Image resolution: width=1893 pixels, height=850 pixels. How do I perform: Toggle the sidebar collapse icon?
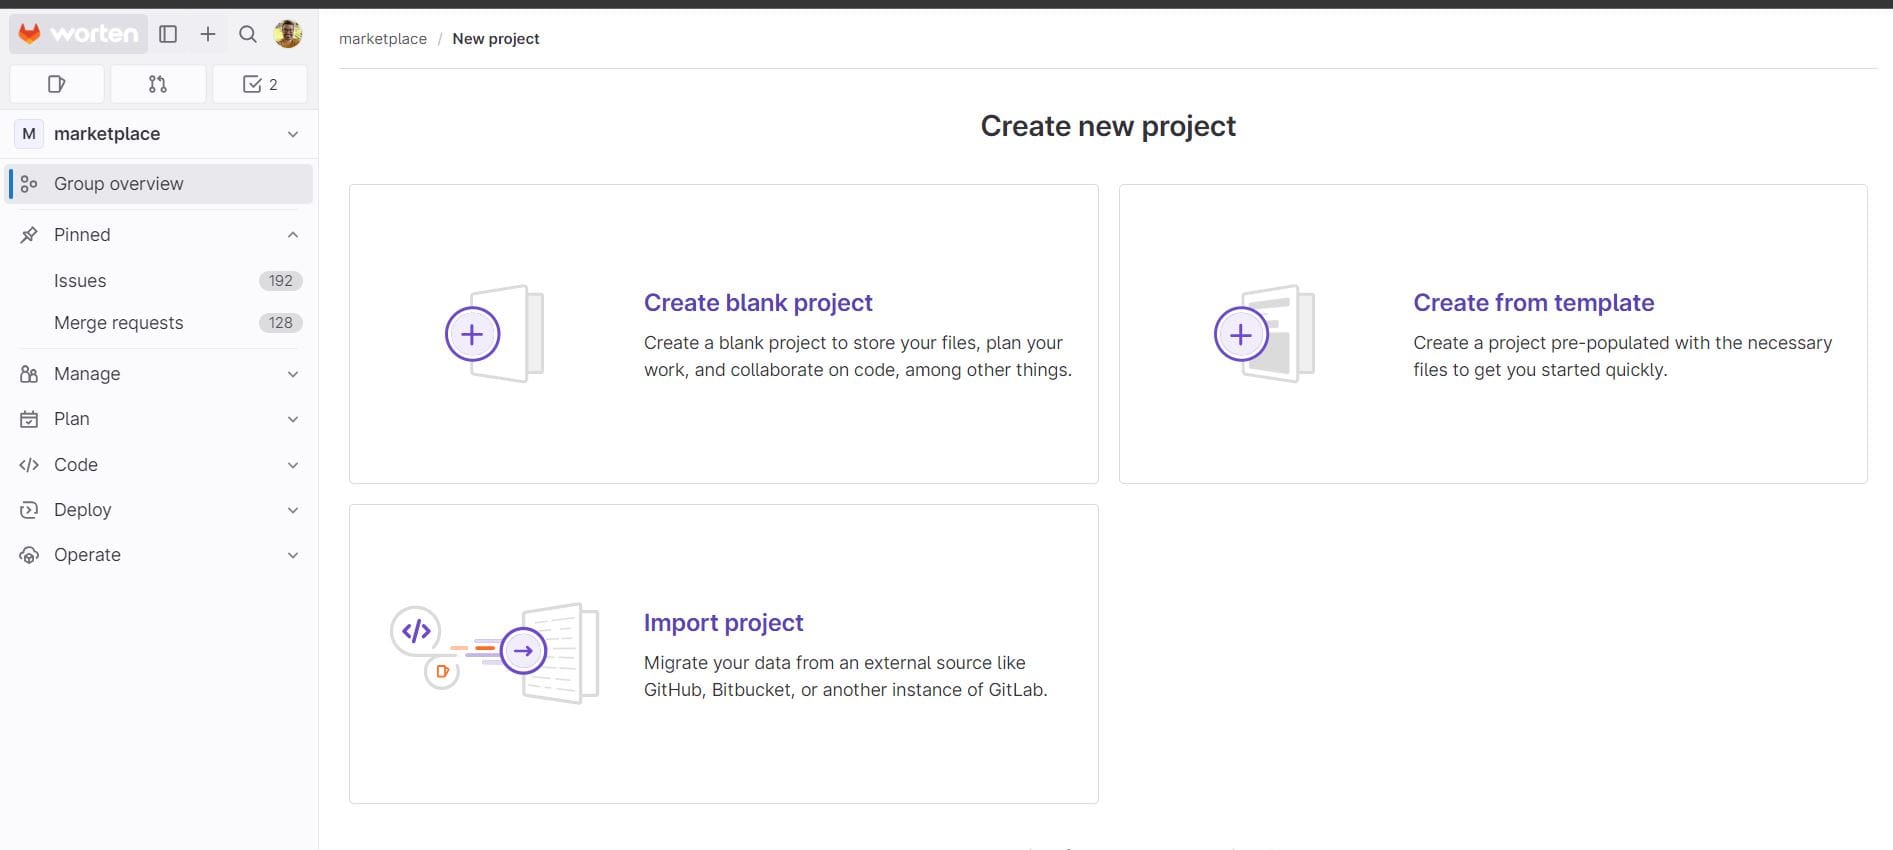click(168, 34)
